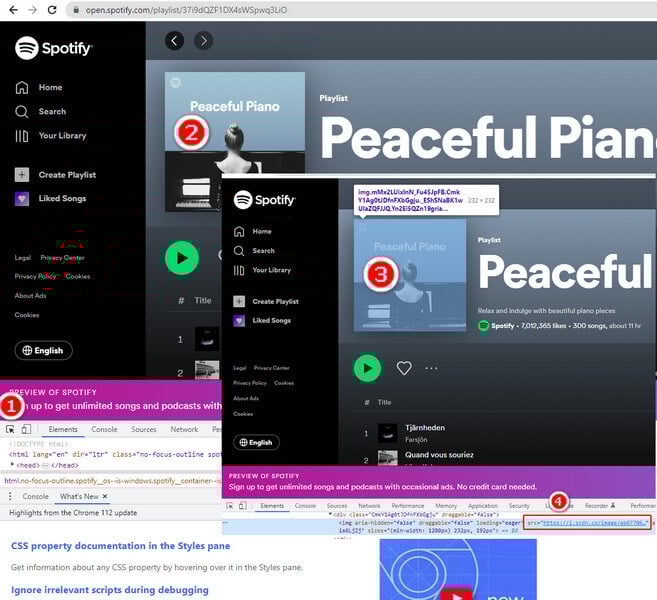Open Legal link in back window sidebar

23,258
